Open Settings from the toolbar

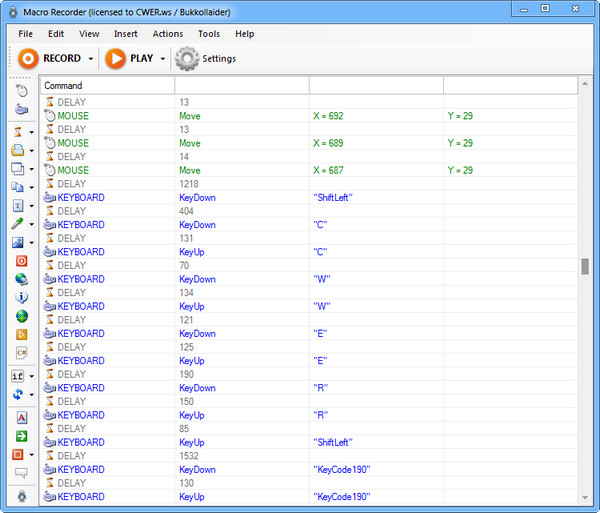pyautogui.click(x=206, y=59)
